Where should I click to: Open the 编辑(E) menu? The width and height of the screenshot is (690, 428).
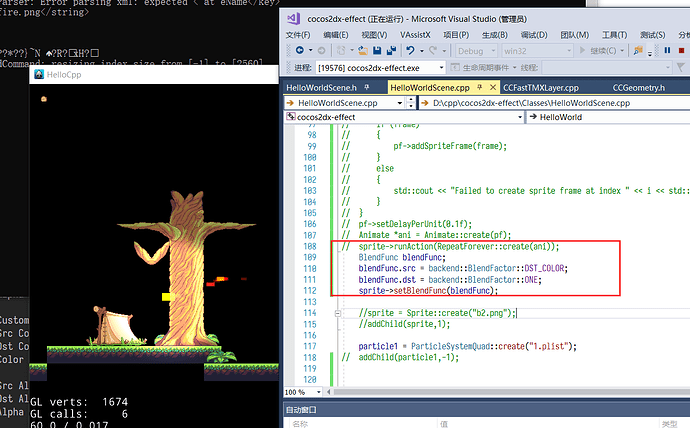pos(336,35)
